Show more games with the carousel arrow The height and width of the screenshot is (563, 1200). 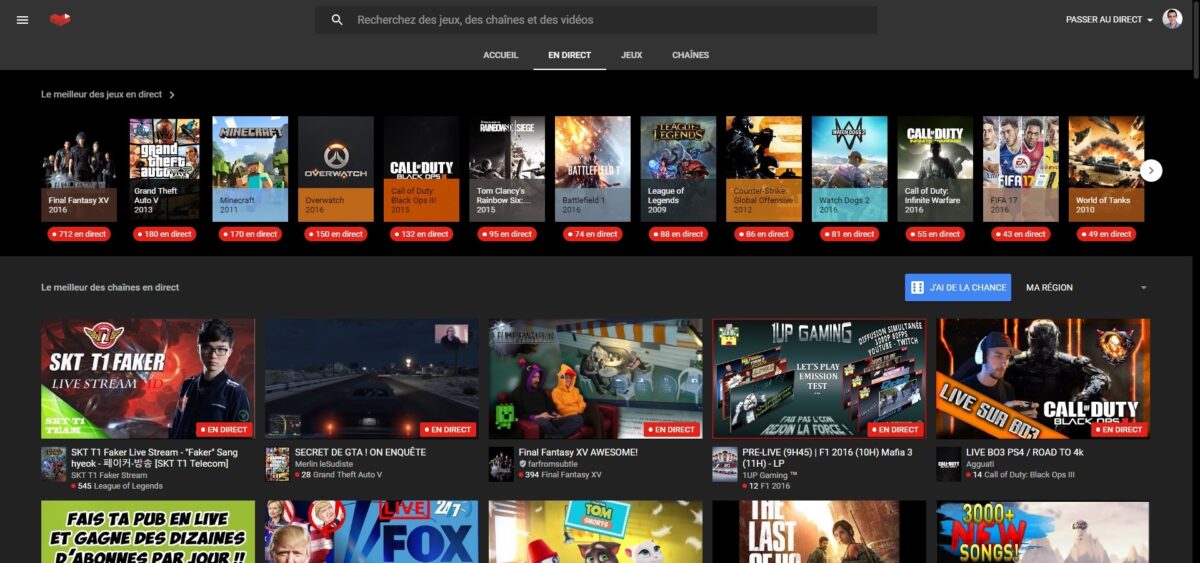pyautogui.click(x=1151, y=170)
